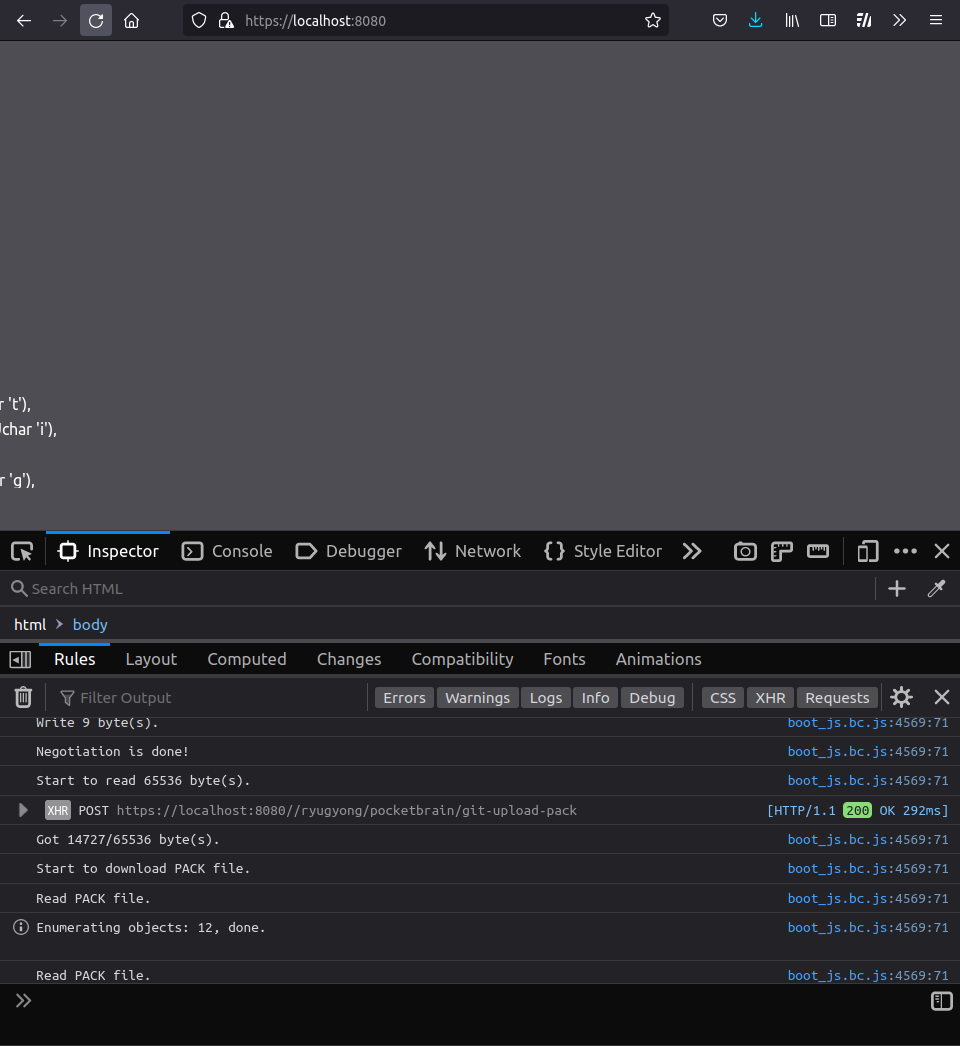Open the Computed sidebar tab
This screenshot has height=1046, width=960.
pos(246,659)
